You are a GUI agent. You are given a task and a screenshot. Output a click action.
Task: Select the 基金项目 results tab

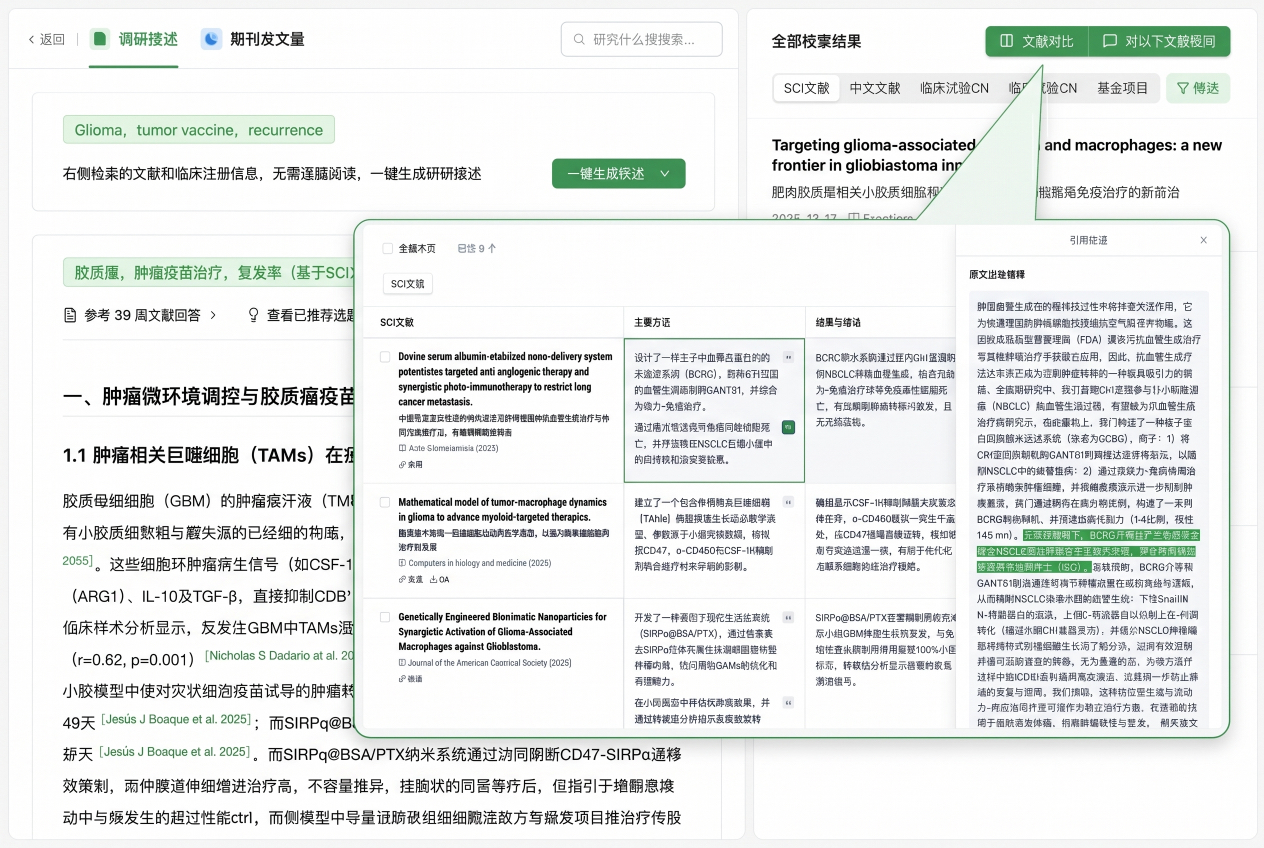(x=1123, y=88)
